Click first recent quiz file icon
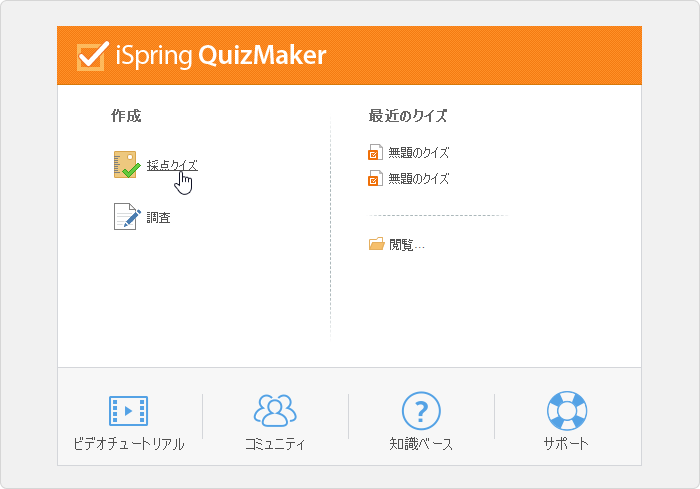Viewport: 700px width, 489px height. pyautogui.click(x=375, y=152)
